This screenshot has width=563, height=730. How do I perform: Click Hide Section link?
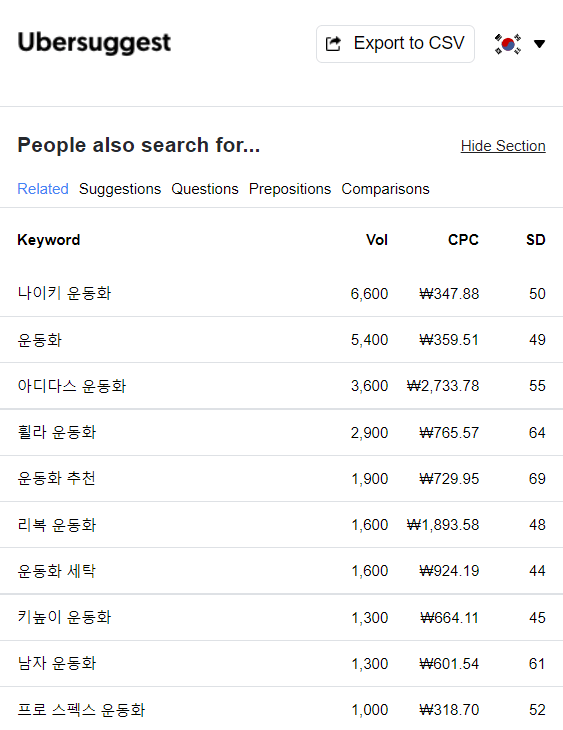503,146
